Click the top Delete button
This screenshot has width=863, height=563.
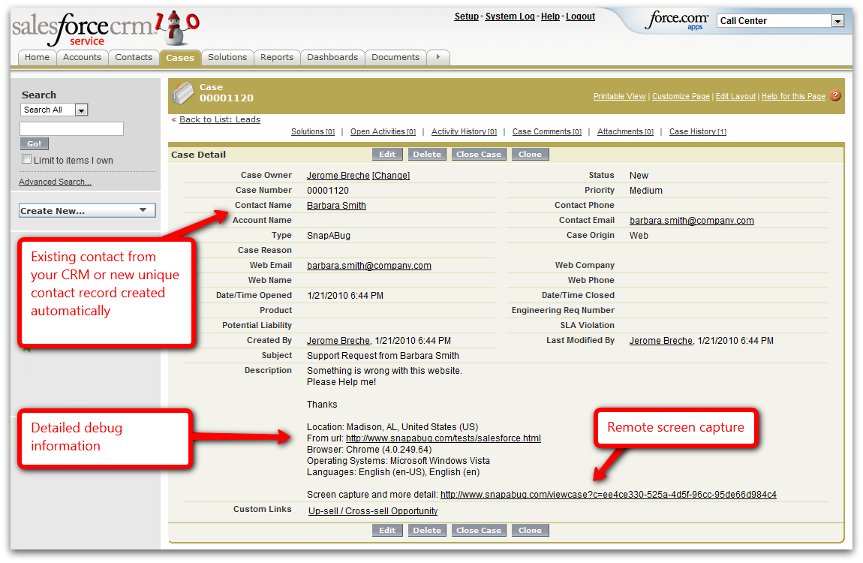click(x=427, y=155)
